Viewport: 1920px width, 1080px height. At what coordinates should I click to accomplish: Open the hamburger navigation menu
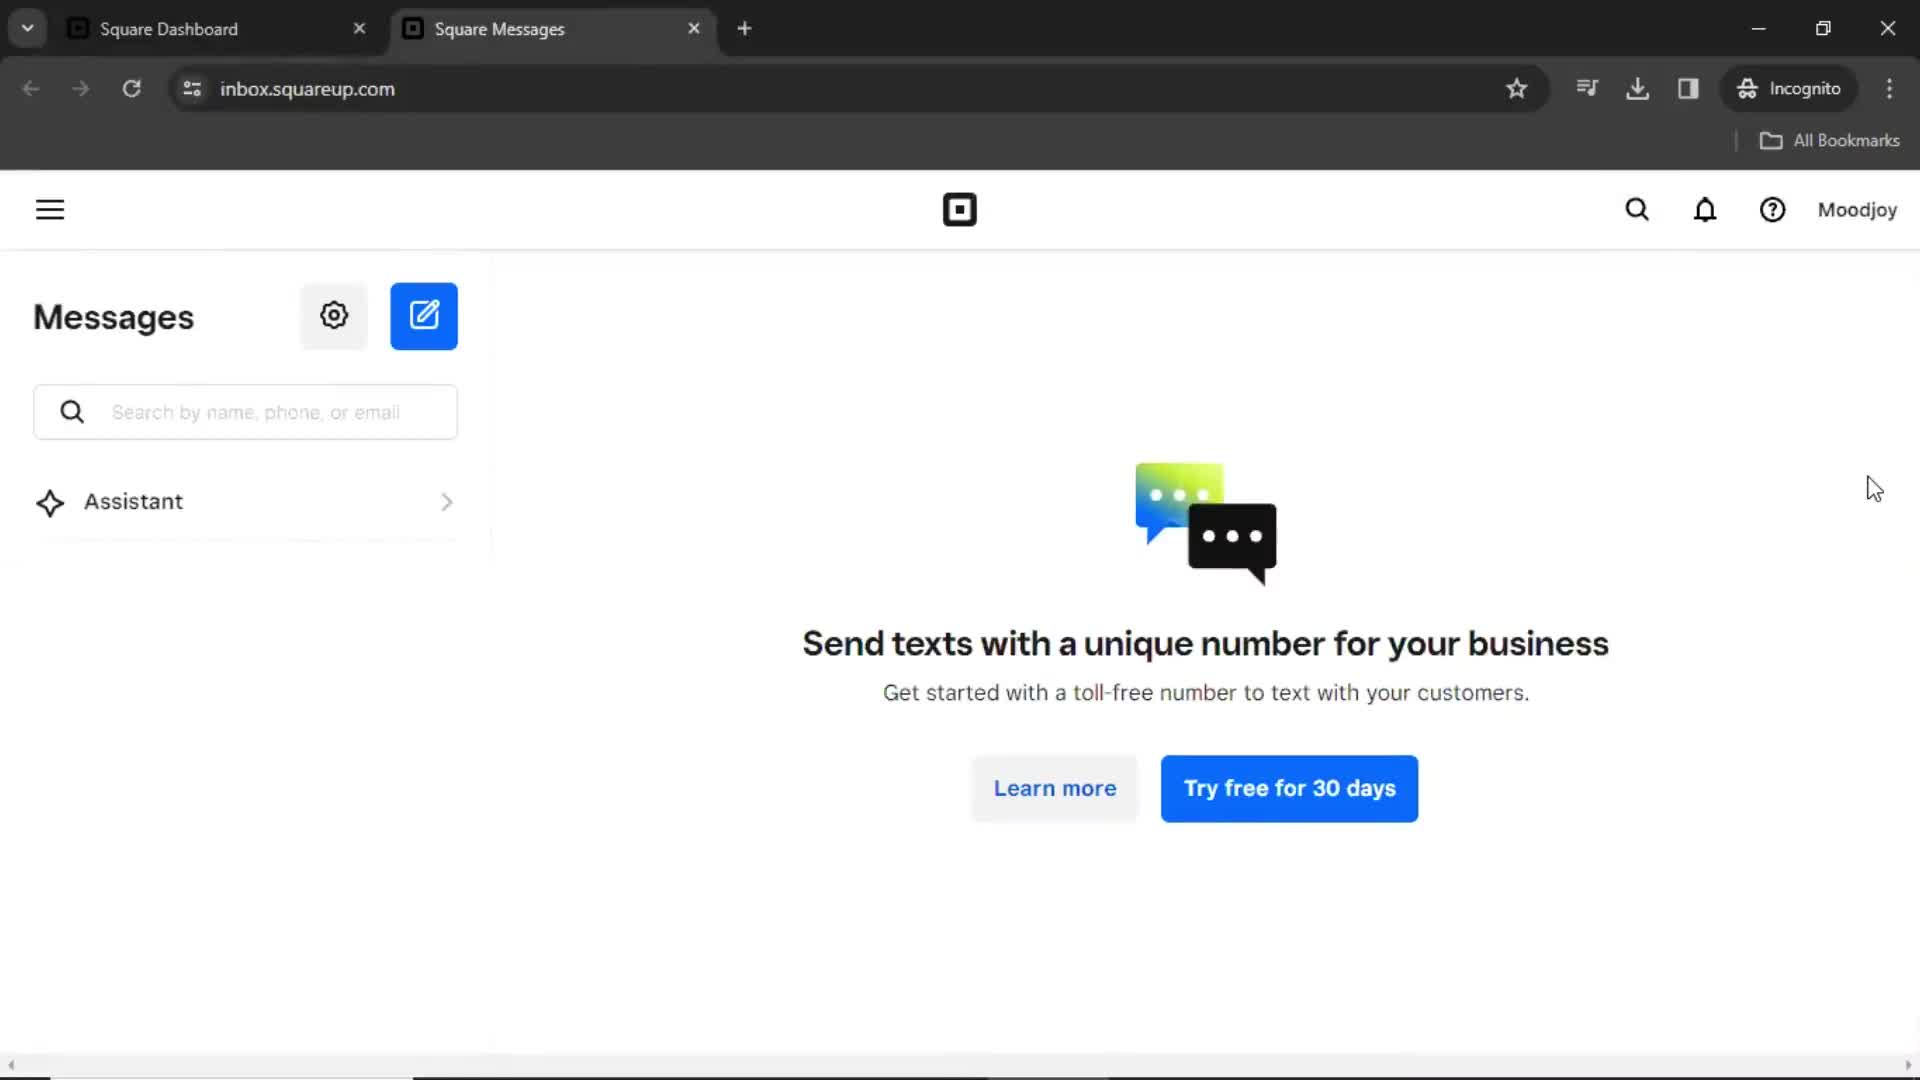coord(50,210)
